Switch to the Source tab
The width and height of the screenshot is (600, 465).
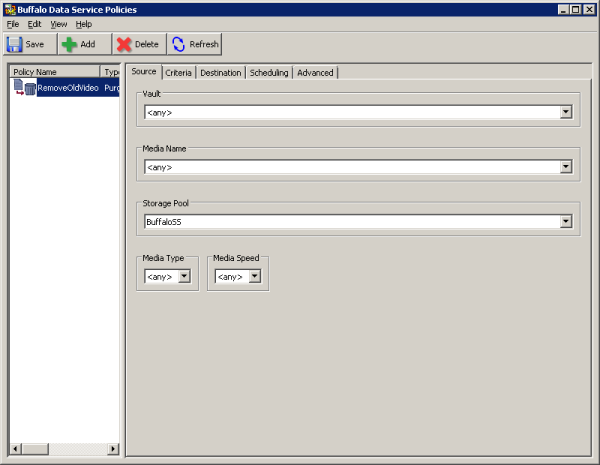144,72
